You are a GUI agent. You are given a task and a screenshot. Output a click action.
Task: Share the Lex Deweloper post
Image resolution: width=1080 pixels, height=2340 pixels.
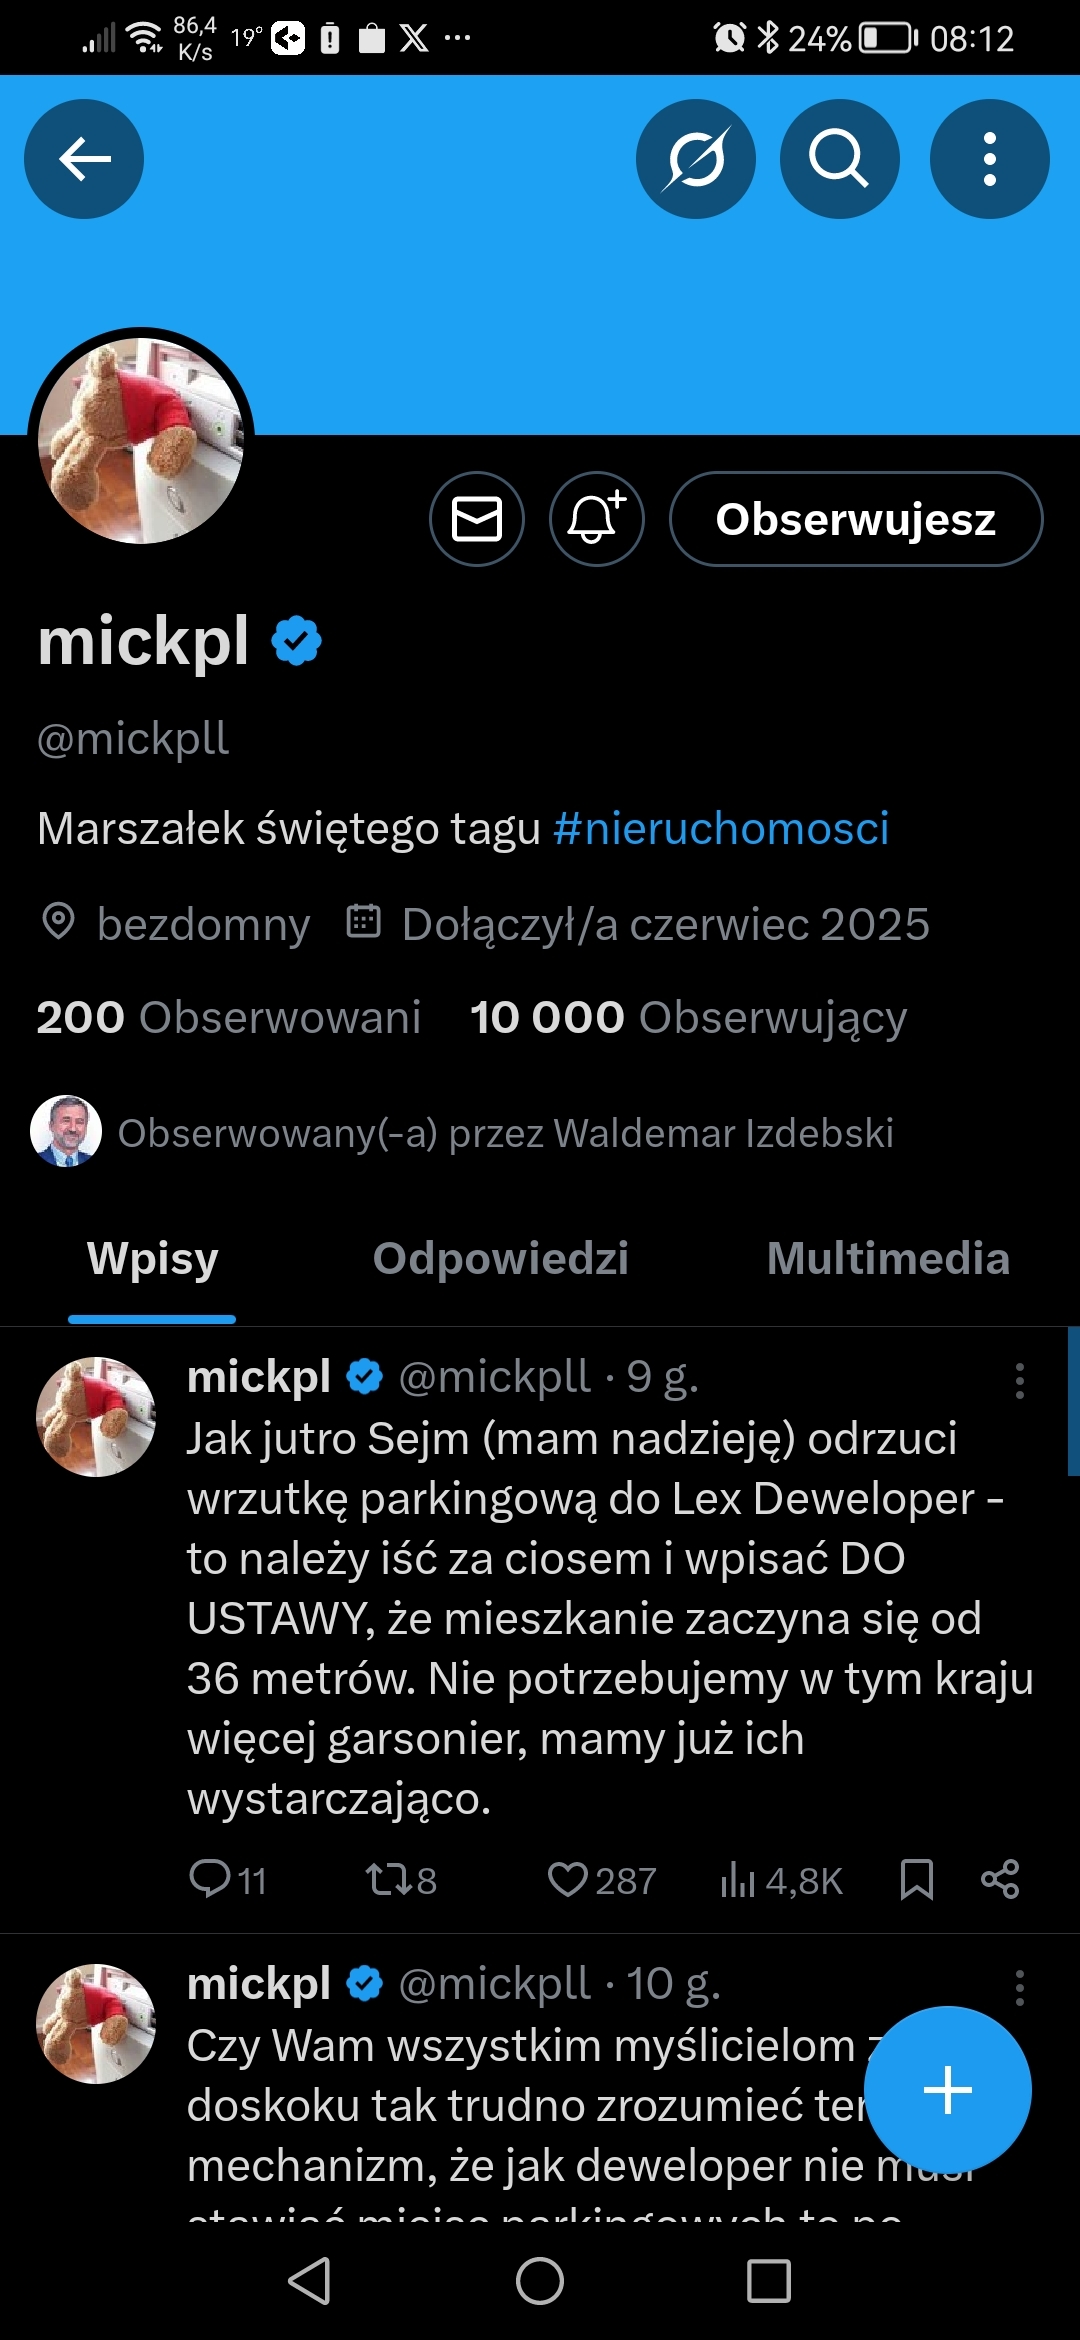(999, 1880)
